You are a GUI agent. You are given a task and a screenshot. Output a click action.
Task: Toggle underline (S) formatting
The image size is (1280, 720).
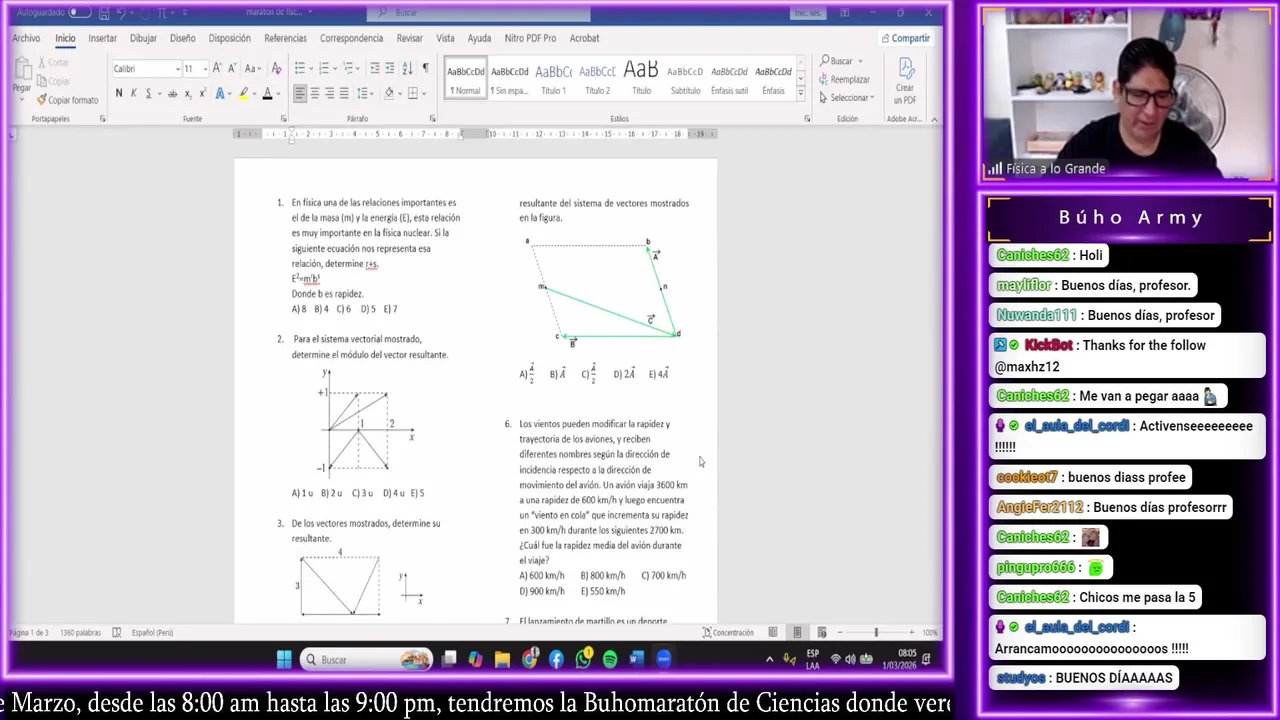coord(149,93)
